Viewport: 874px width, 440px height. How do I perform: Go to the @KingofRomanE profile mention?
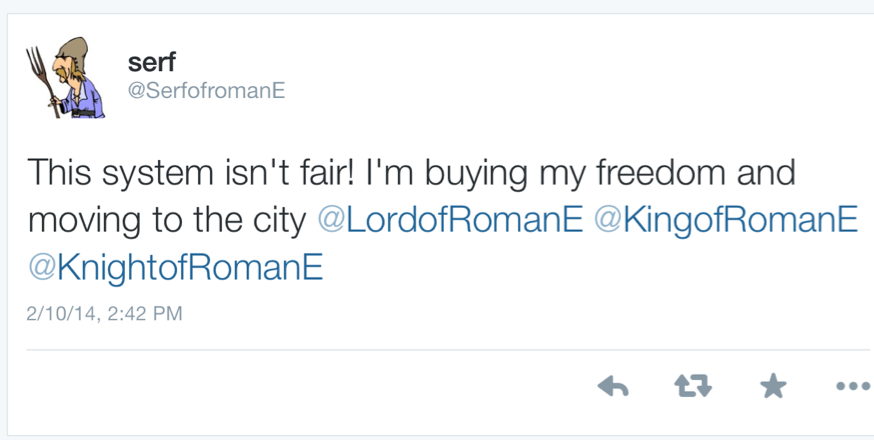[726, 220]
